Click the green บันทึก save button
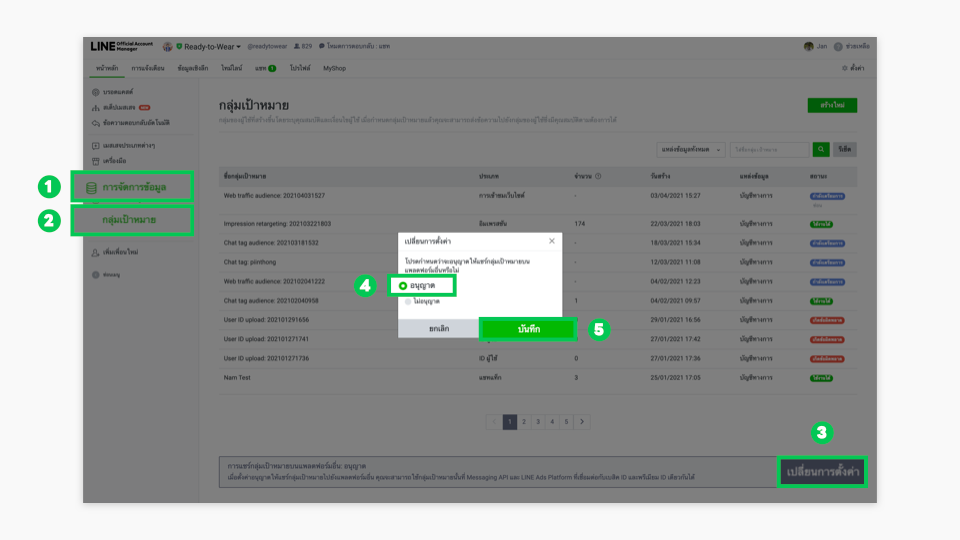 click(x=528, y=329)
